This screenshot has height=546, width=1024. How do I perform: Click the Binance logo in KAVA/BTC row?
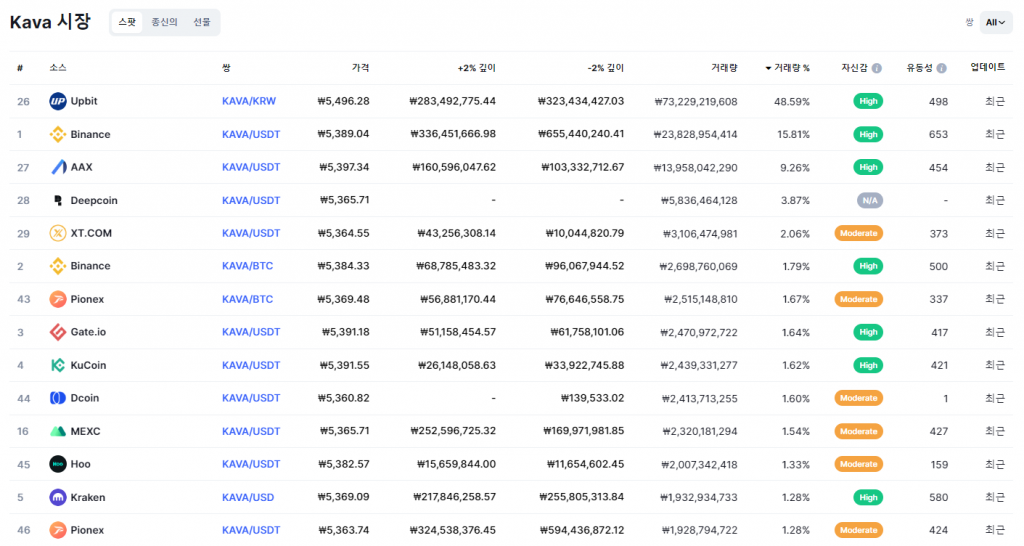point(57,266)
